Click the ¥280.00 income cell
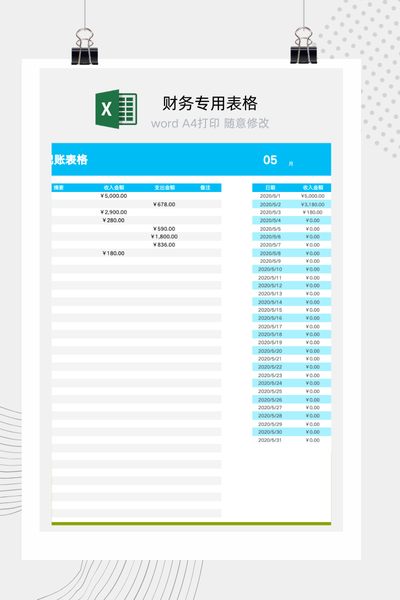 114,220
